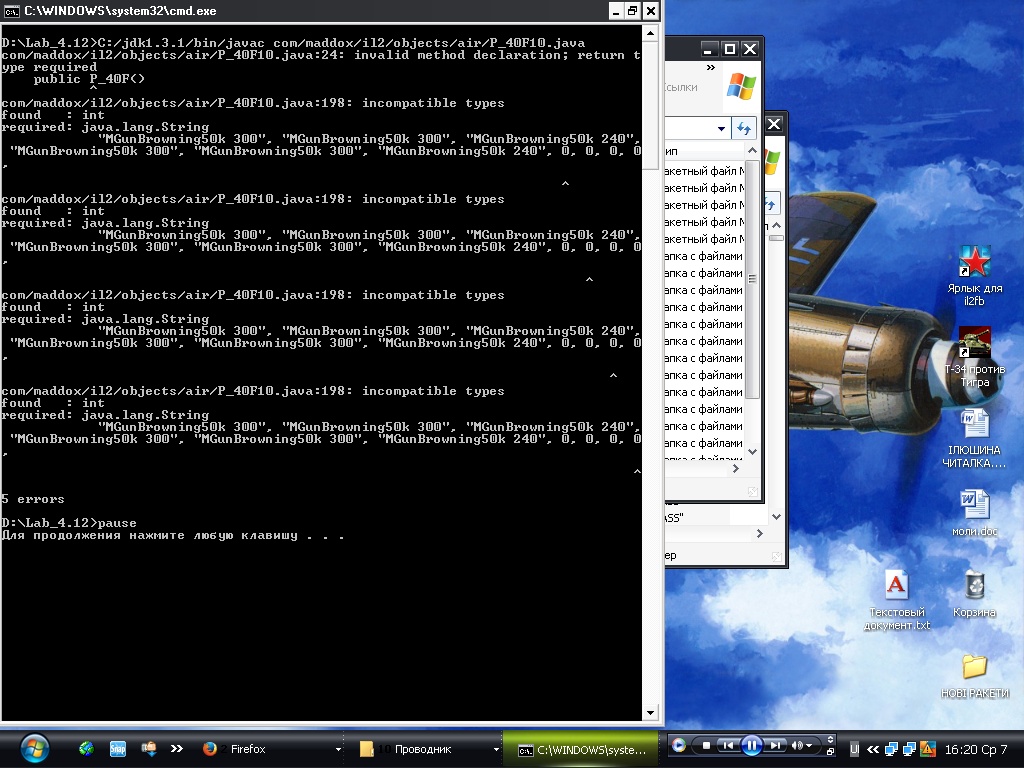Image resolution: width=1024 pixels, height=768 pixels.
Task: Open the Start menu orb
Action: point(34,748)
